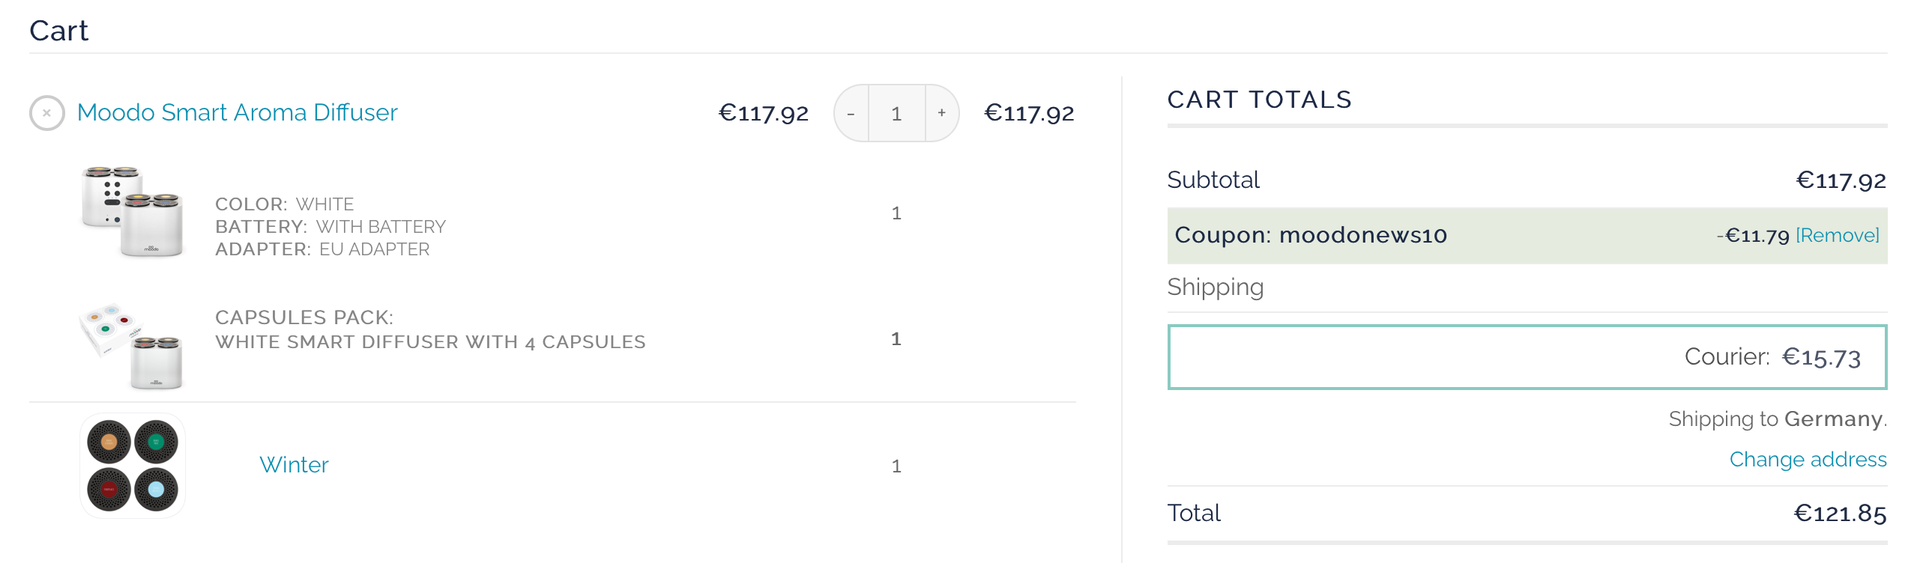Click the Total amount €121.85
Viewport: 1920px width, 563px height.
click(x=1839, y=514)
